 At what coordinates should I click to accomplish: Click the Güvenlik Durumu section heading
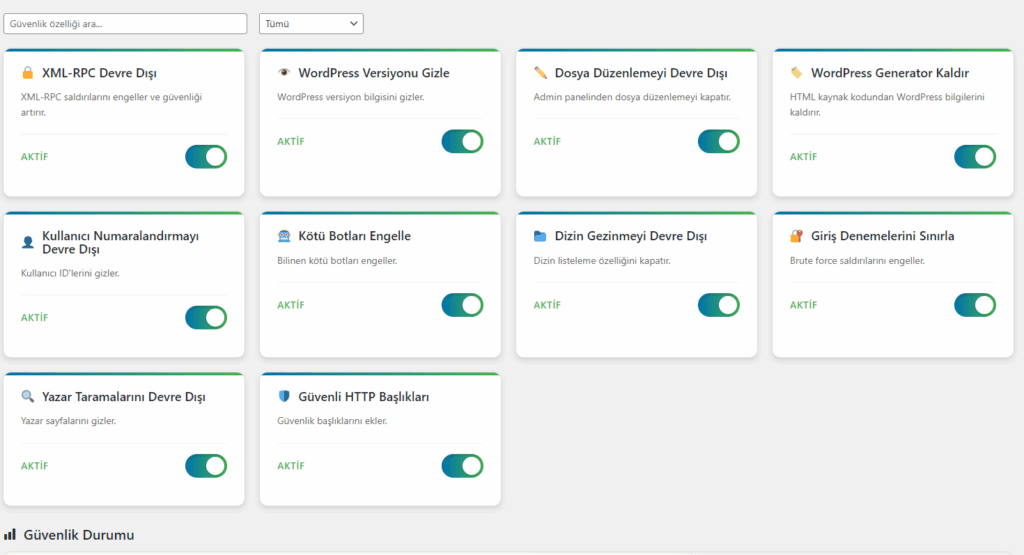click(x=78, y=535)
